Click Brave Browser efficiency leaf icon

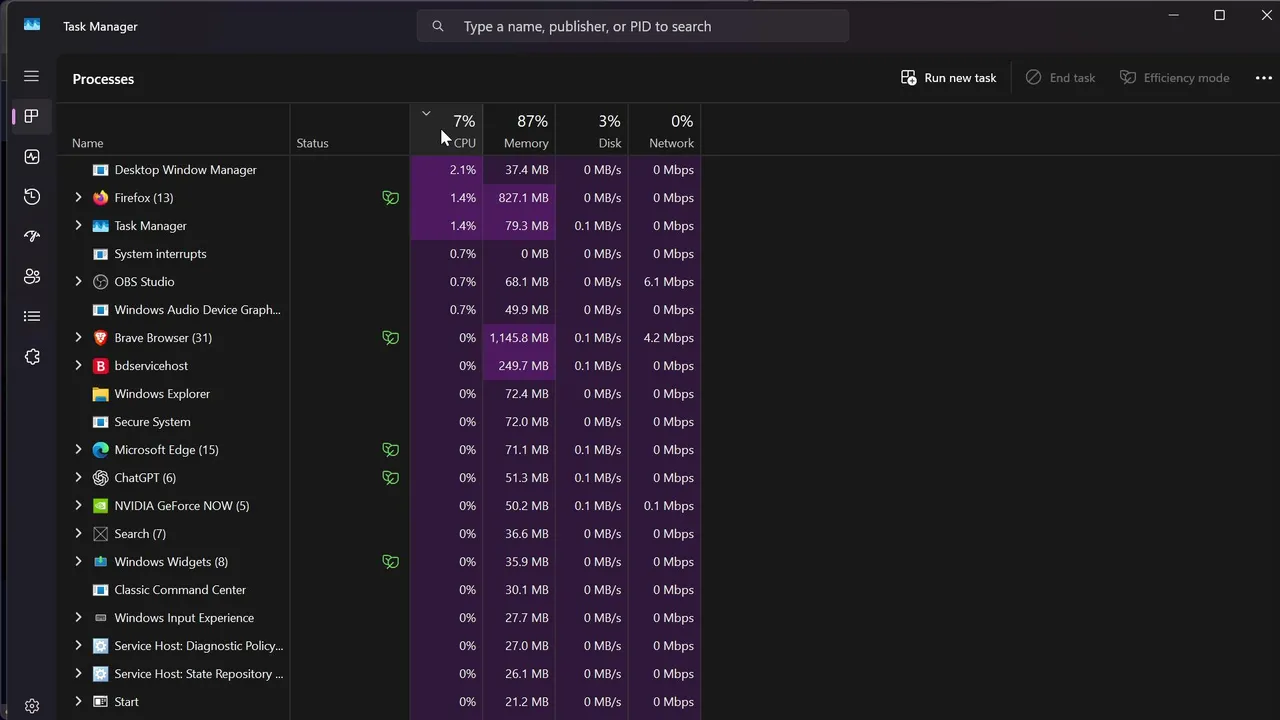click(x=390, y=338)
